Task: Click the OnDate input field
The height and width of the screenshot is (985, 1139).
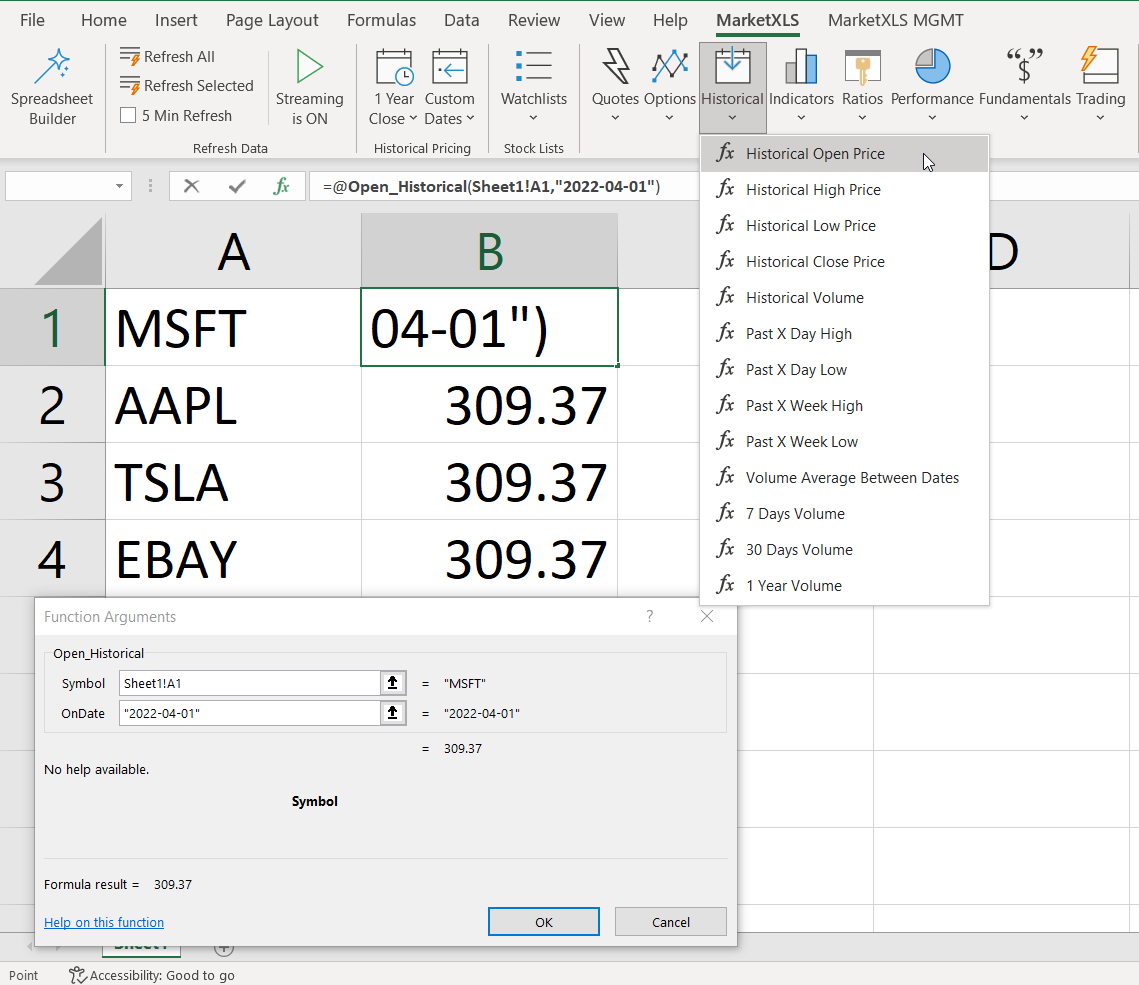Action: (x=248, y=713)
